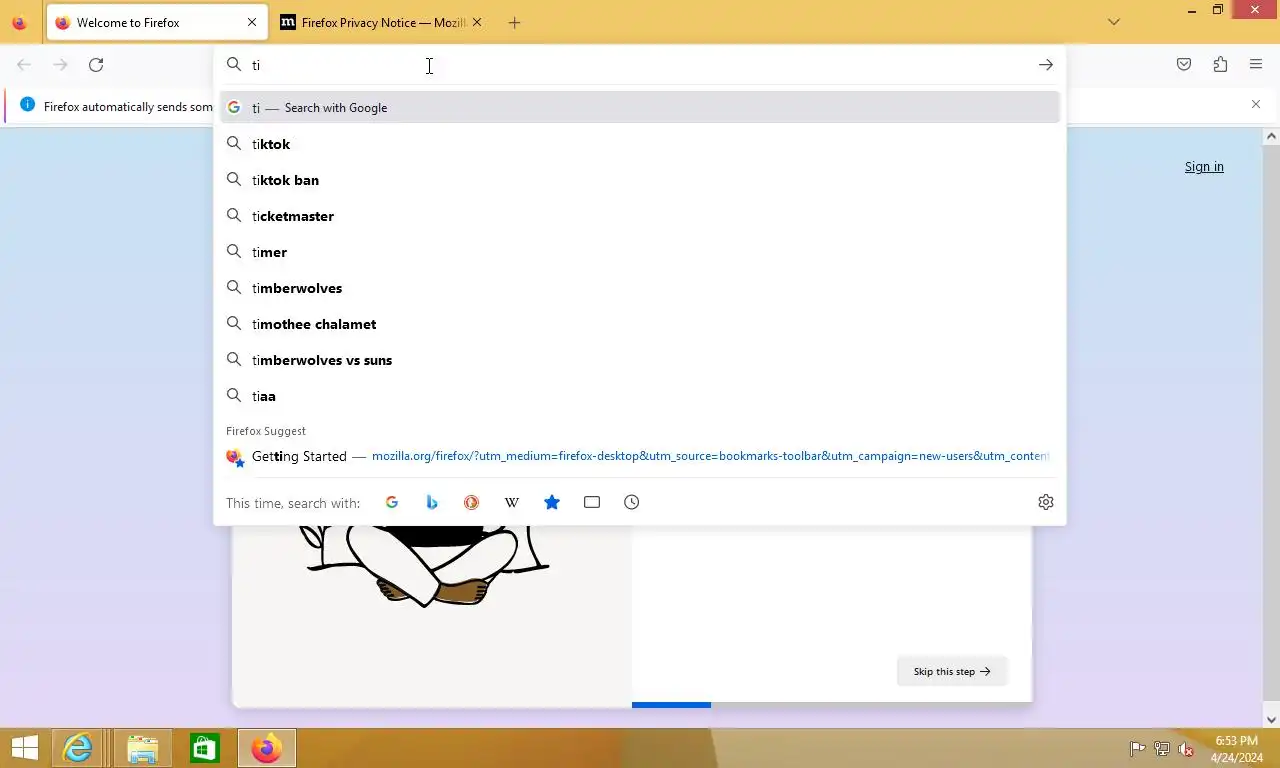Open the Store app on the taskbar
The image size is (1280, 768).
point(205,748)
